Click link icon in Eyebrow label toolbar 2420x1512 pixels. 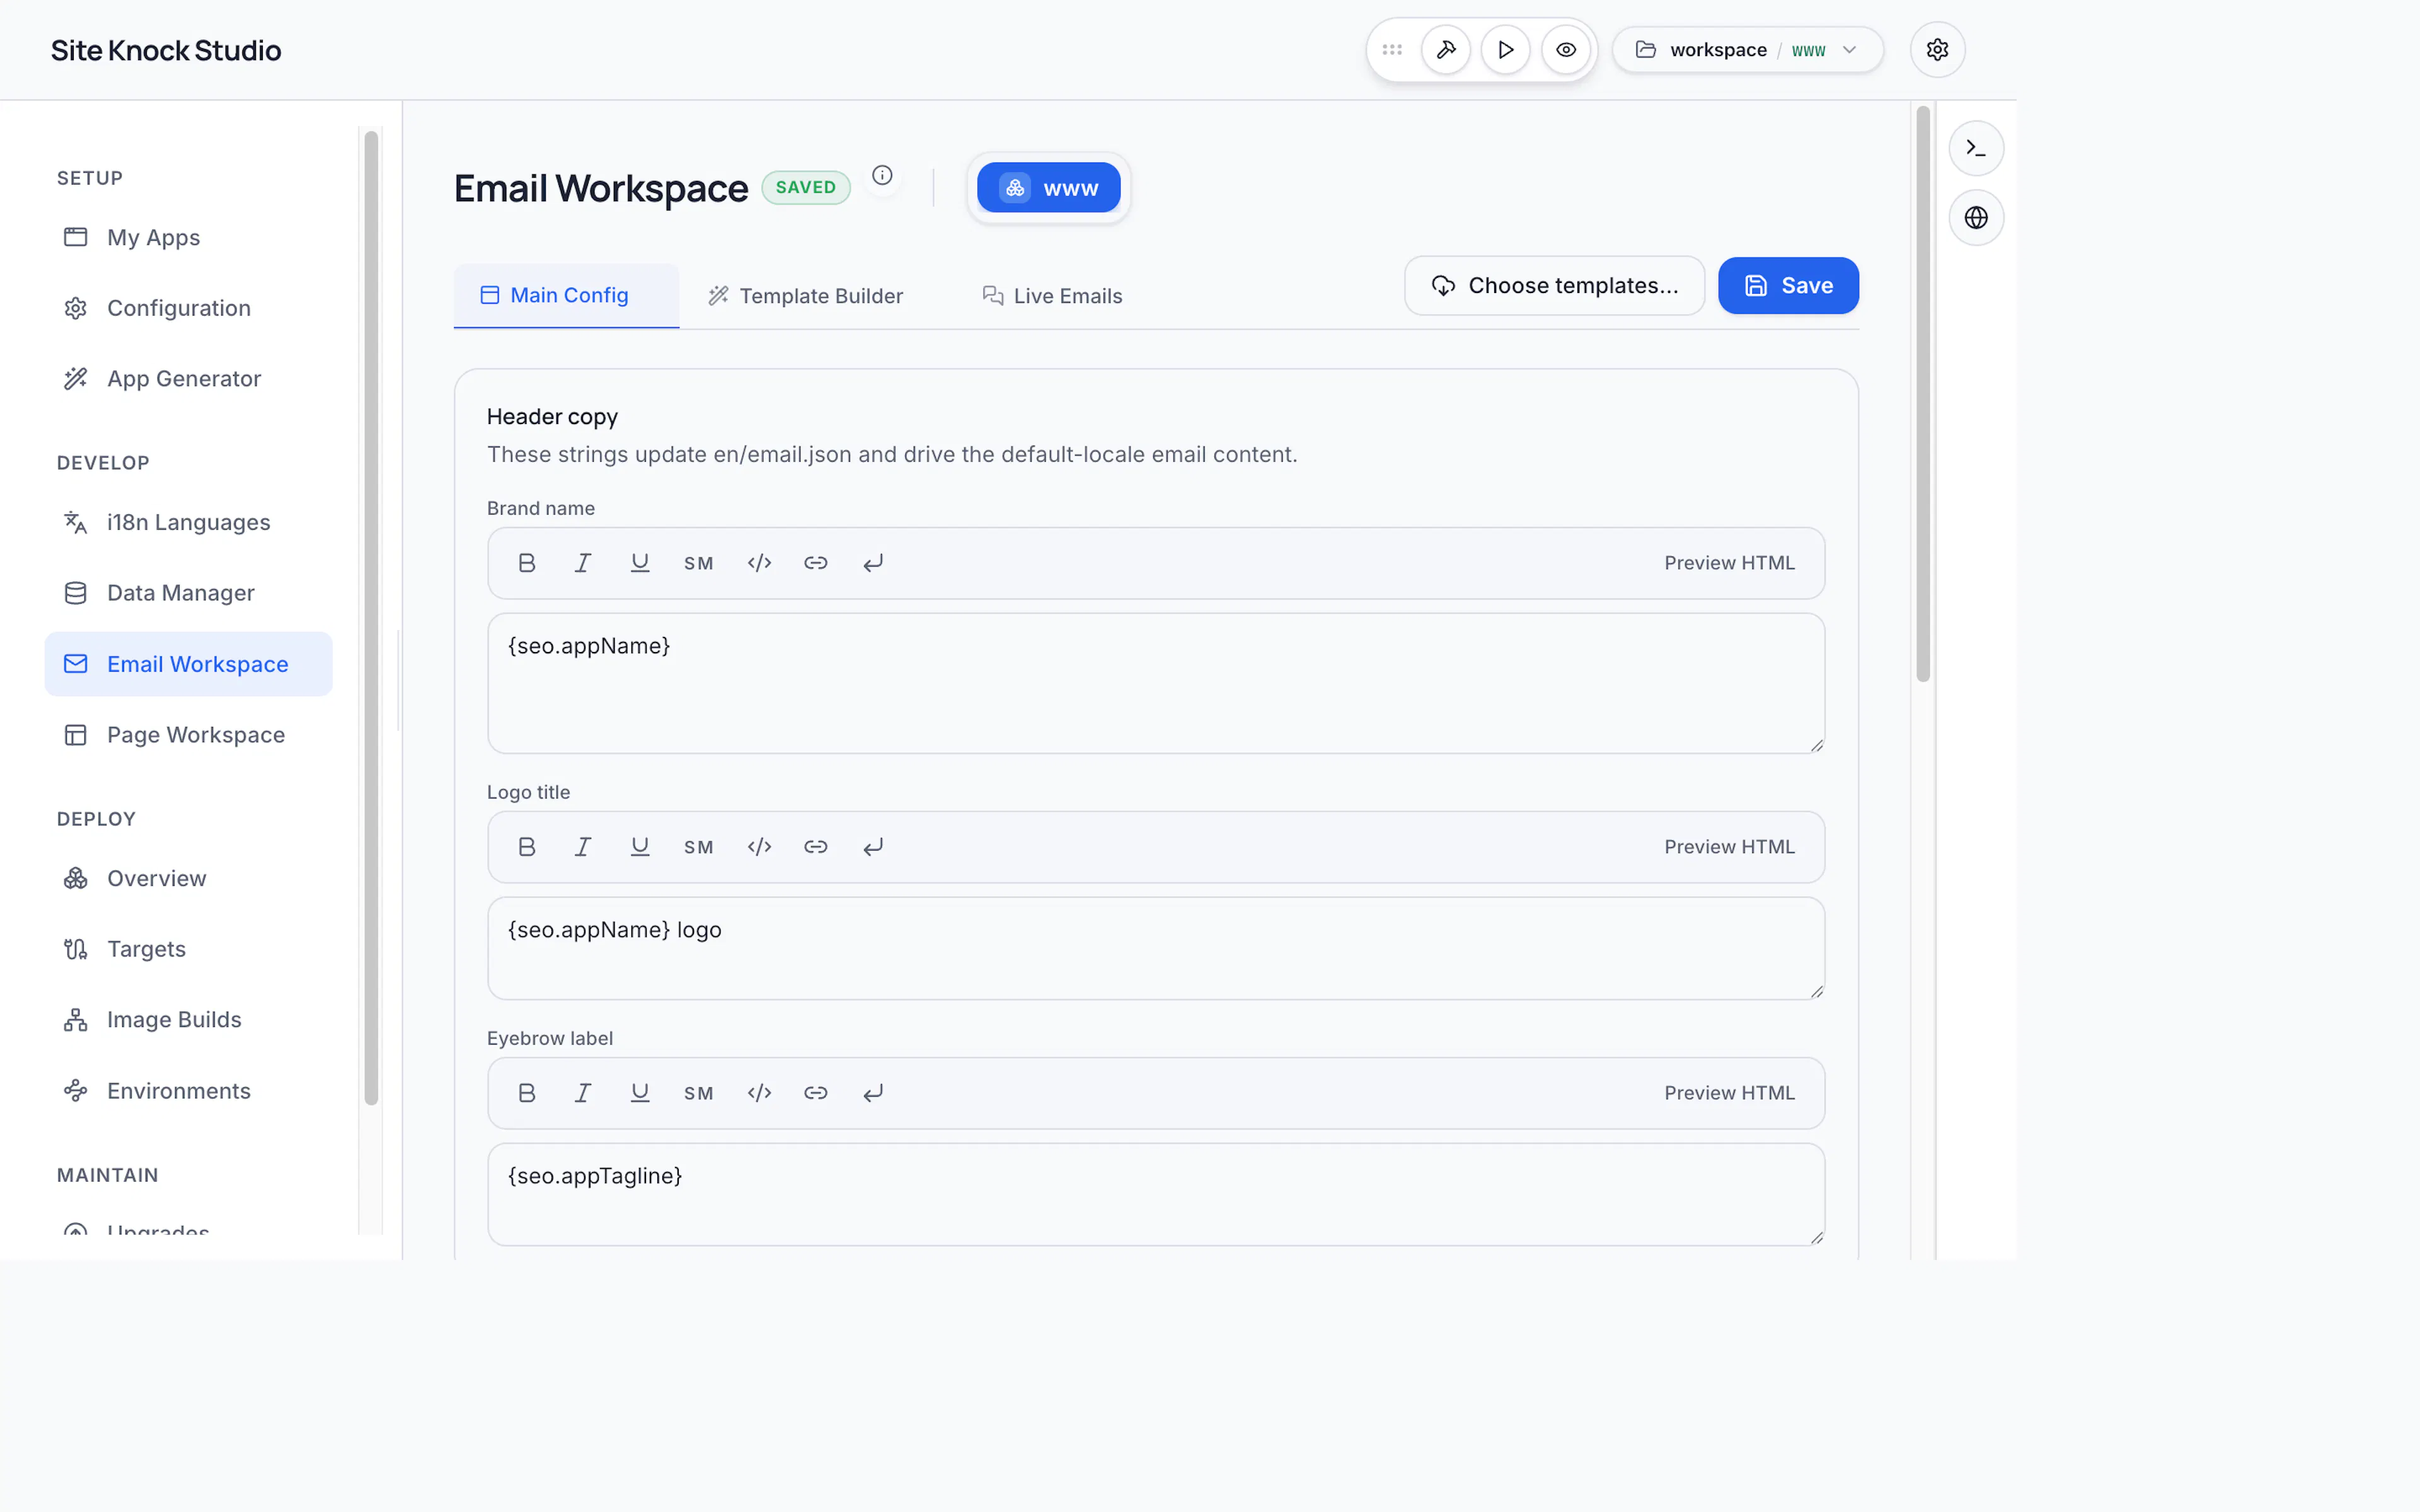816,1093
